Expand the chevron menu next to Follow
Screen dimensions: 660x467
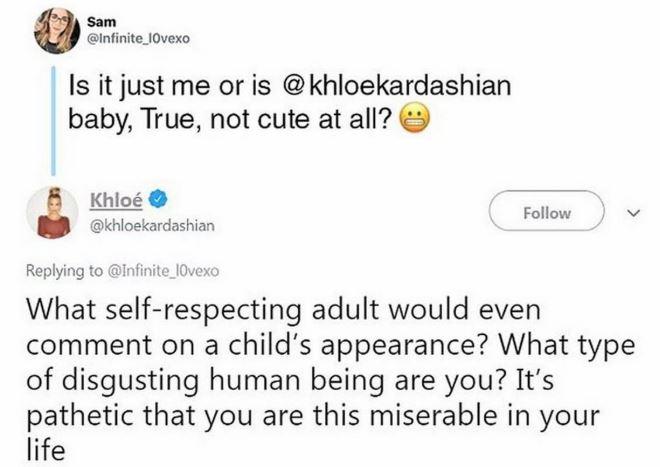630,213
